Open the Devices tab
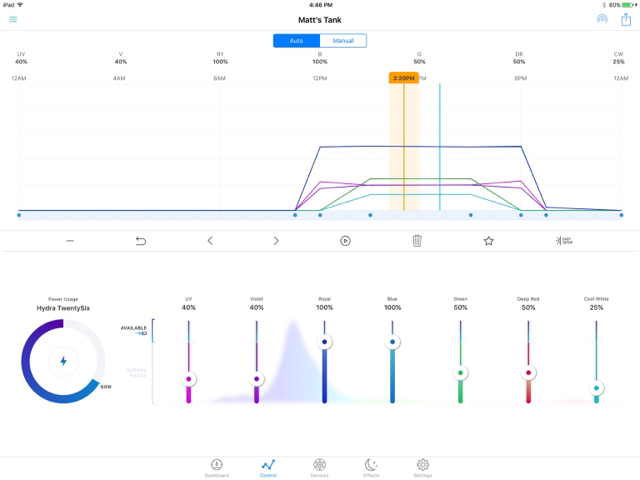The image size is (640, 480). tap(320, 468)
